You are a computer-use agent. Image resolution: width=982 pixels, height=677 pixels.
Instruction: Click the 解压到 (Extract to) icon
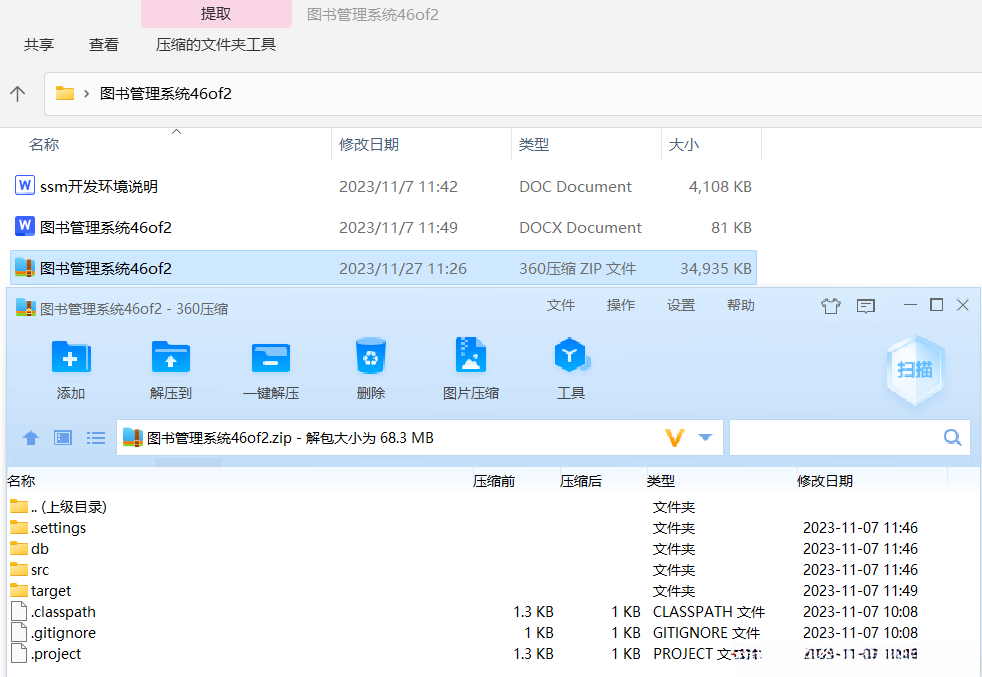click(170, 357)
